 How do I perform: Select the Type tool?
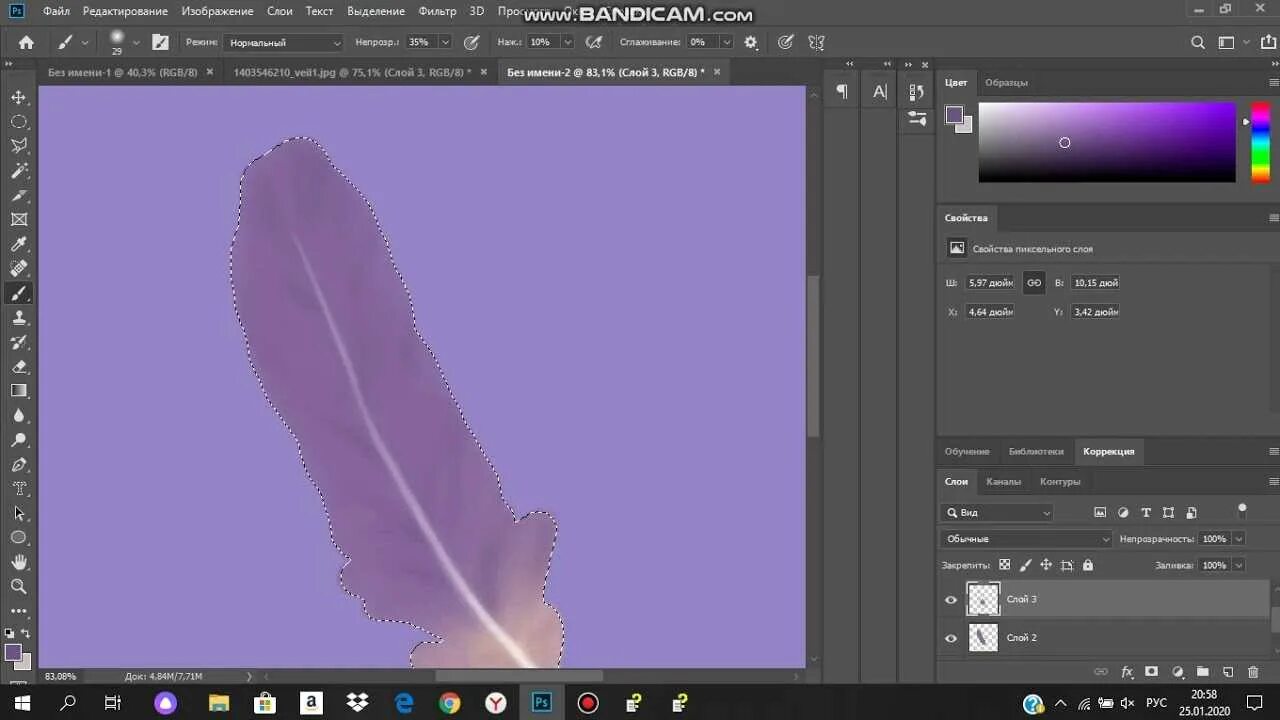point(19,489)
